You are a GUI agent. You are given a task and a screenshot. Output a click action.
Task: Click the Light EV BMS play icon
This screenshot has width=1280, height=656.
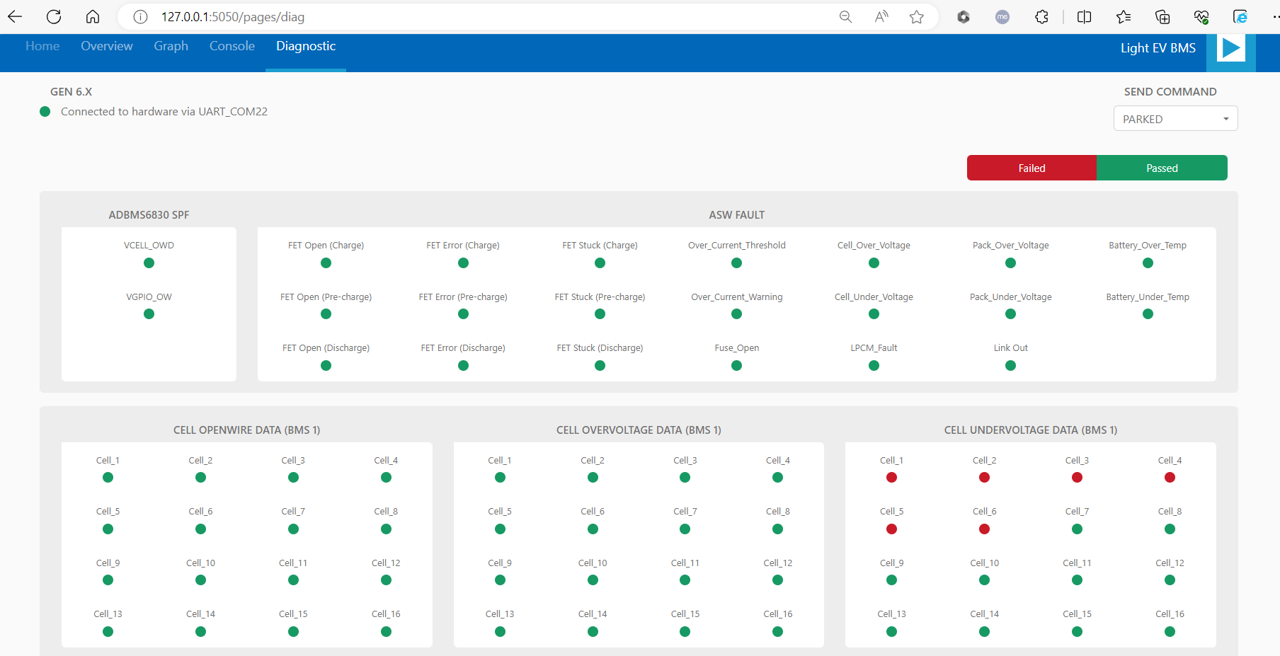(1230, 47)
